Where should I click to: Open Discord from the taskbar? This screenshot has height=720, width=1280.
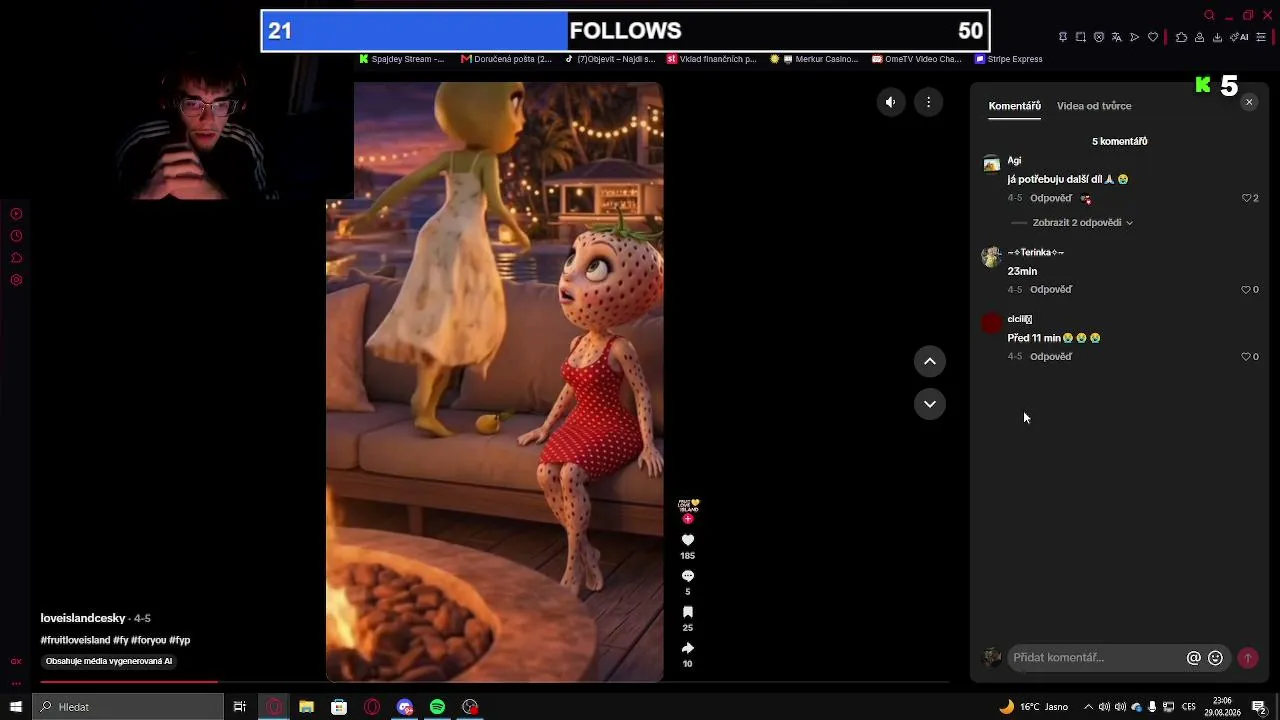[405, 707]
